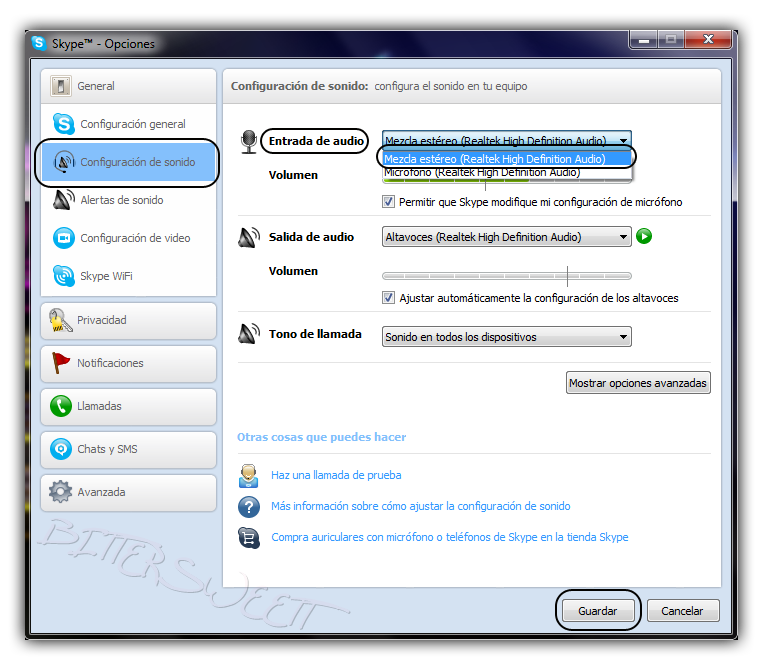This screenshot has height=671, width=766.
Task: Click the Skype WiFi signal icon
Action: point(64,276)
